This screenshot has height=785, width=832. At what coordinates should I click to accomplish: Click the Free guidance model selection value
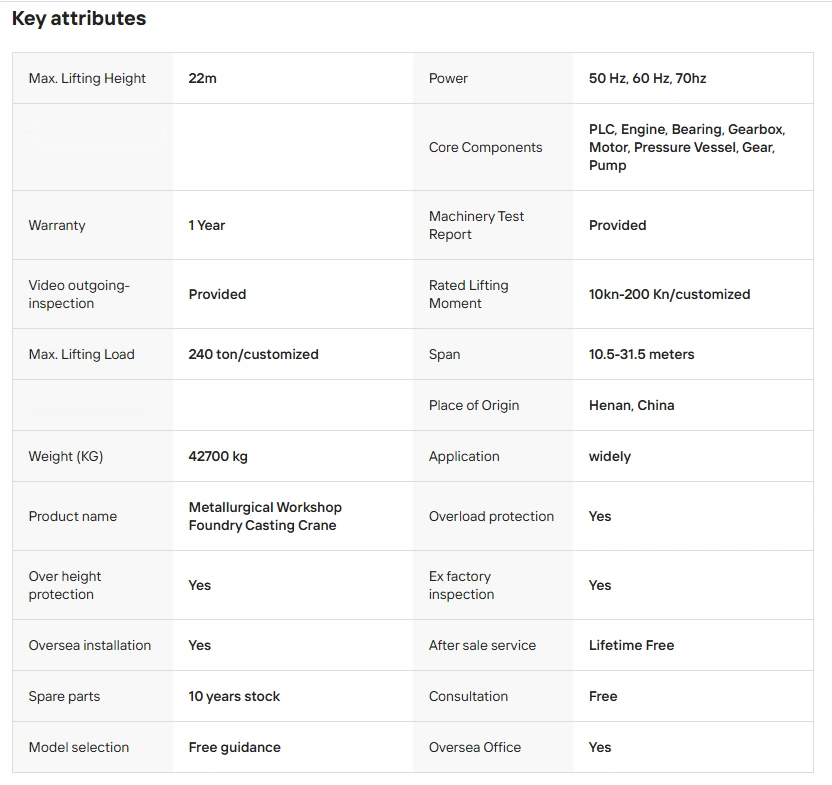234,747
